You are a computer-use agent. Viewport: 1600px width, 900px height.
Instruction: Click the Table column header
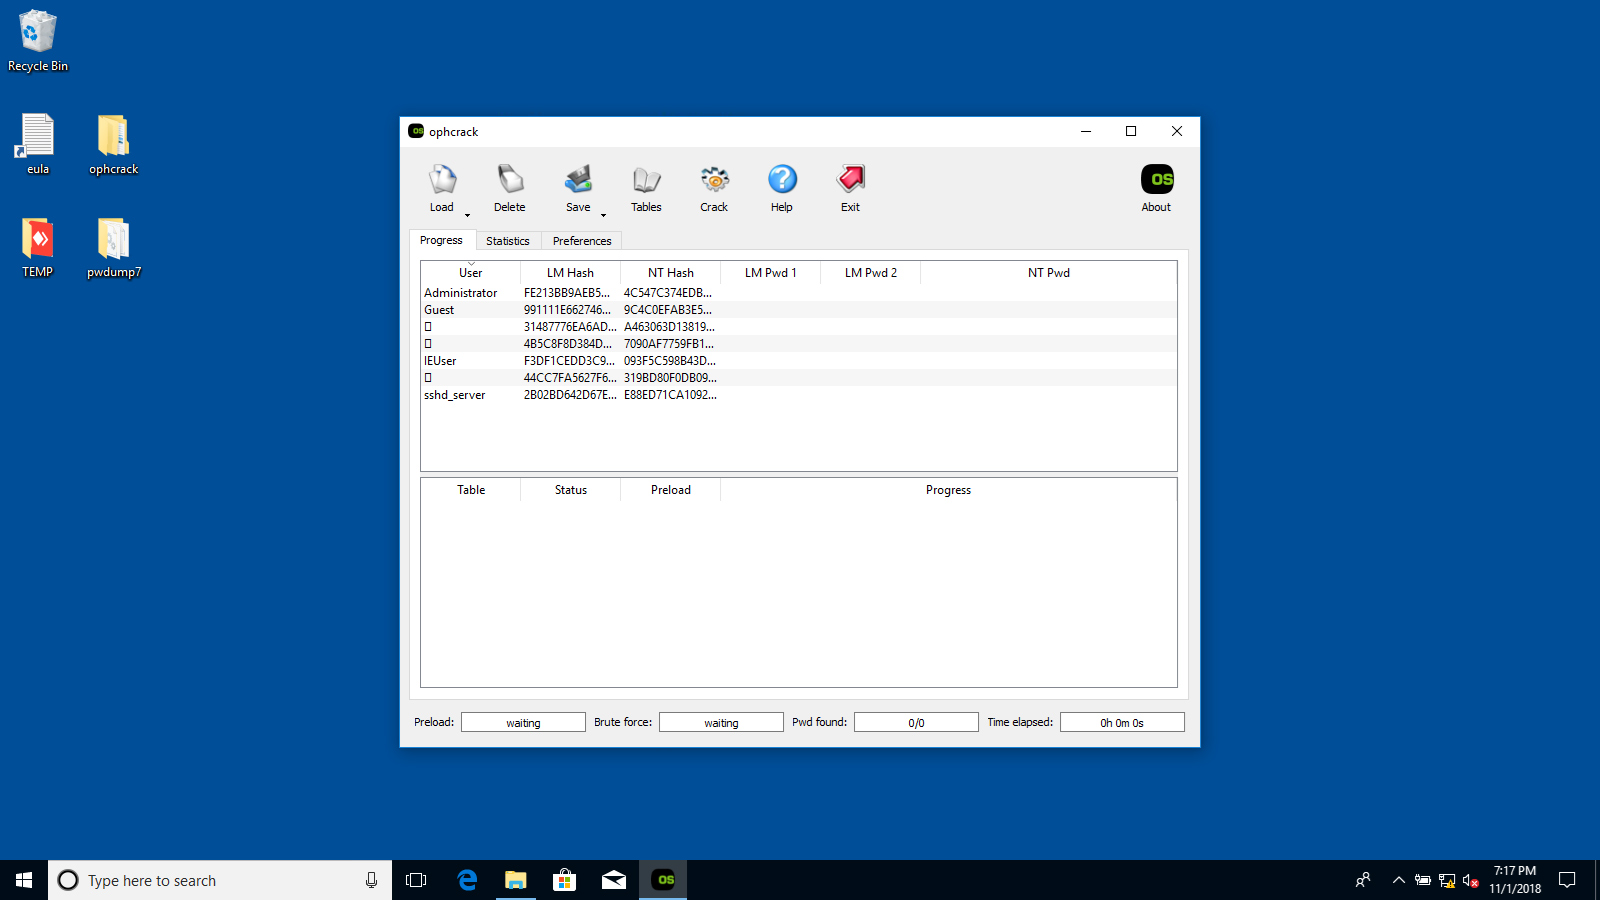point(471,490)
